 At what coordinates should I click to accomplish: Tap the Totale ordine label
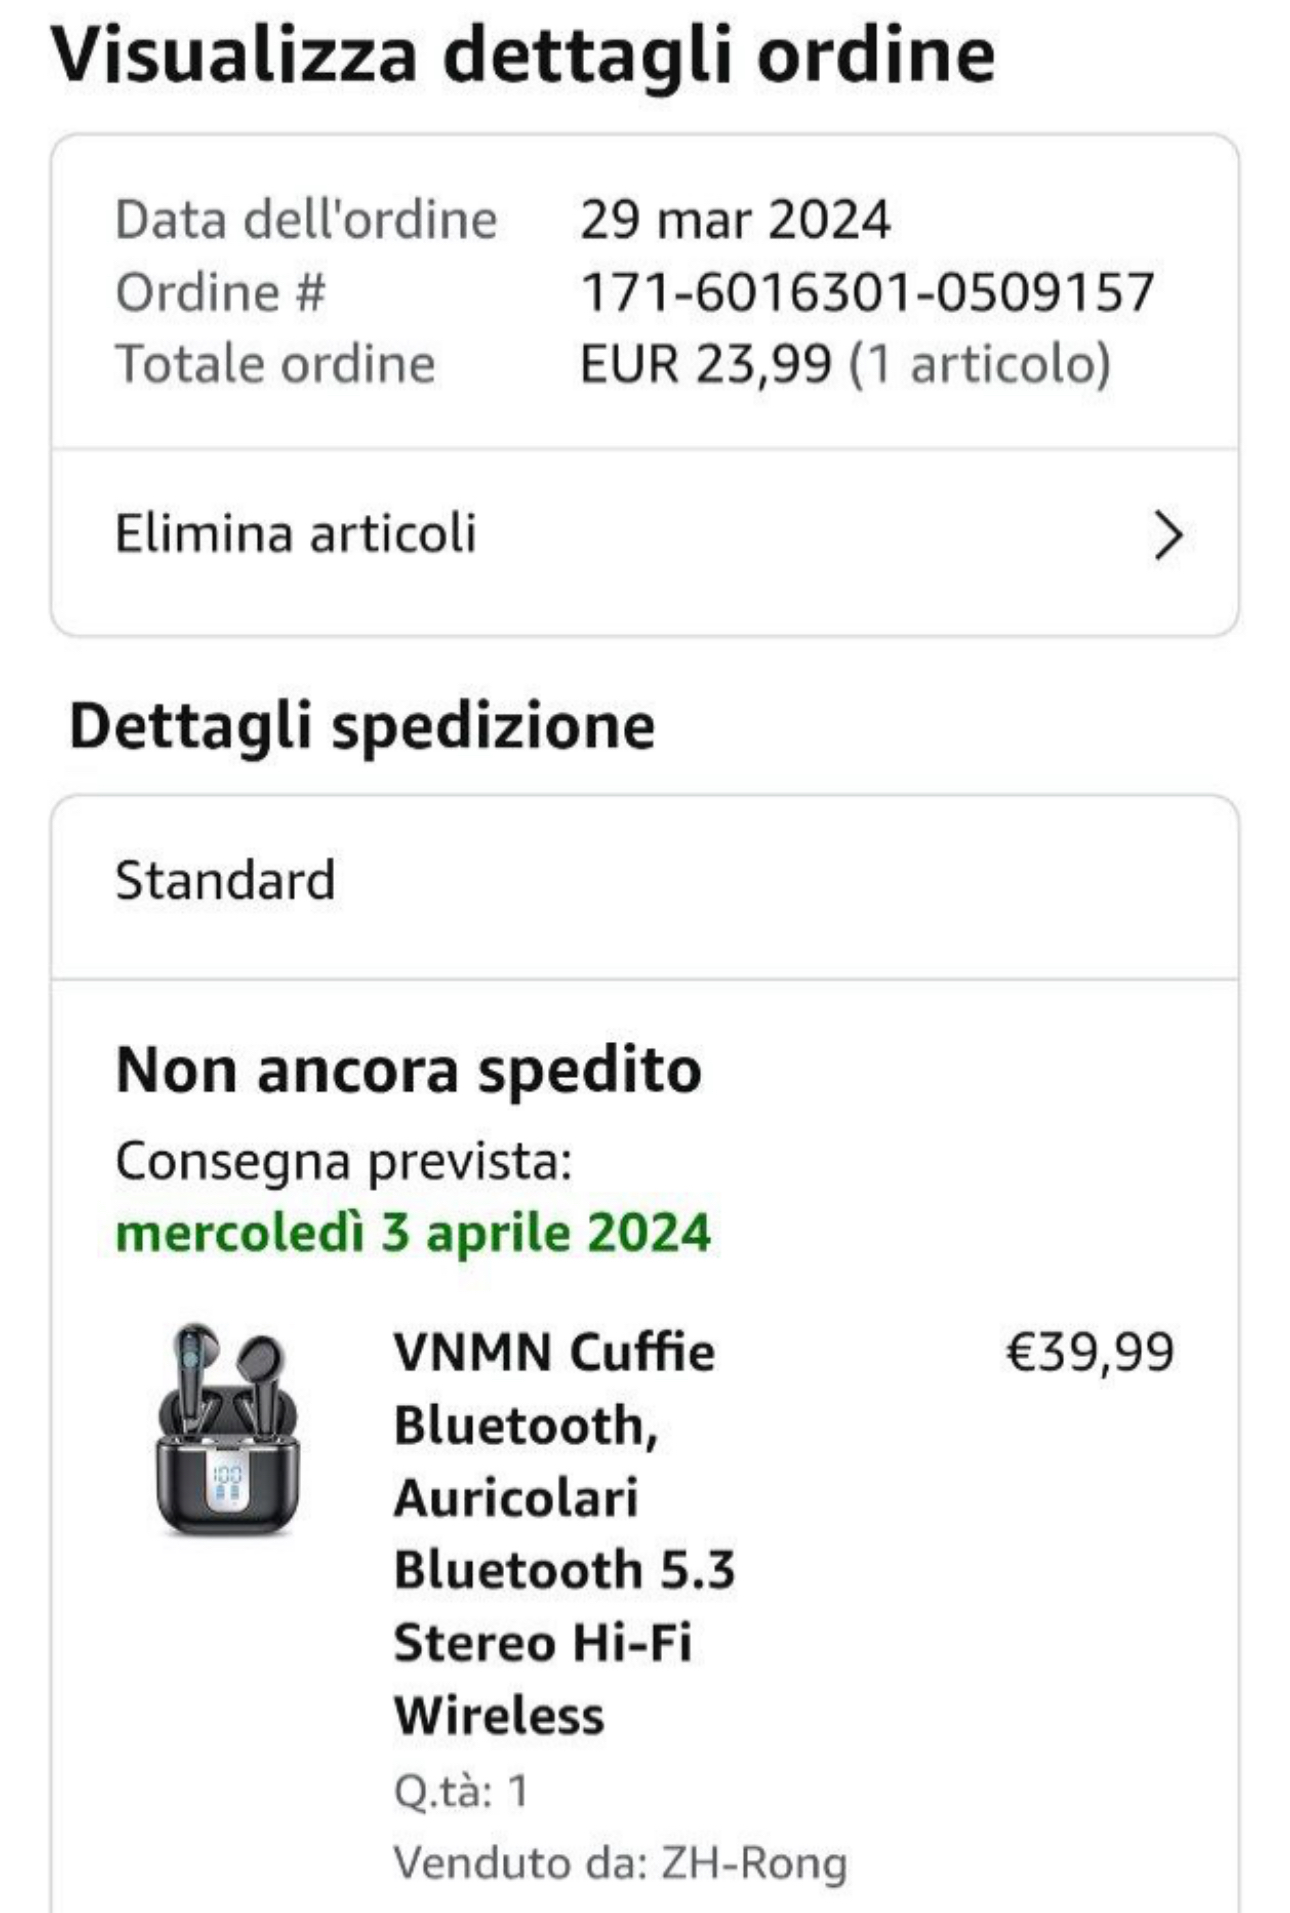(276, 364)
